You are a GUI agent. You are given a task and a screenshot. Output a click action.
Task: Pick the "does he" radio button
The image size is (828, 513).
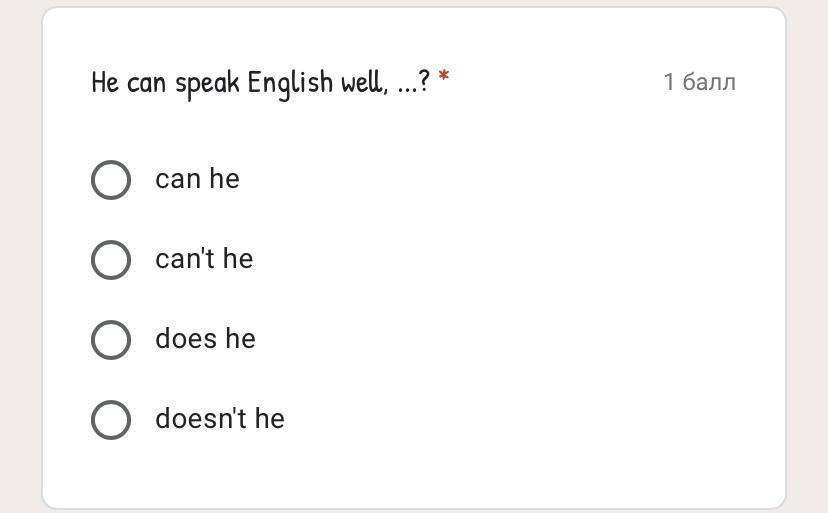[x=111, y=340]
